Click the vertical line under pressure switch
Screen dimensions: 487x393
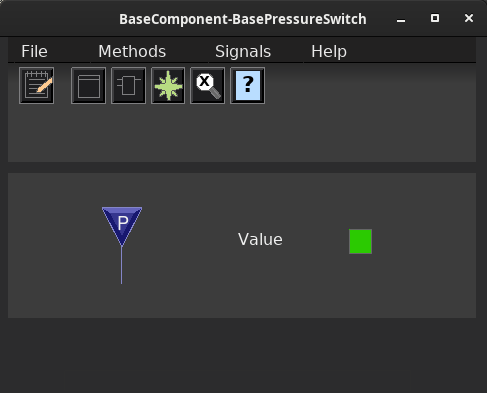pyautogui.click(x=122, y=265)
